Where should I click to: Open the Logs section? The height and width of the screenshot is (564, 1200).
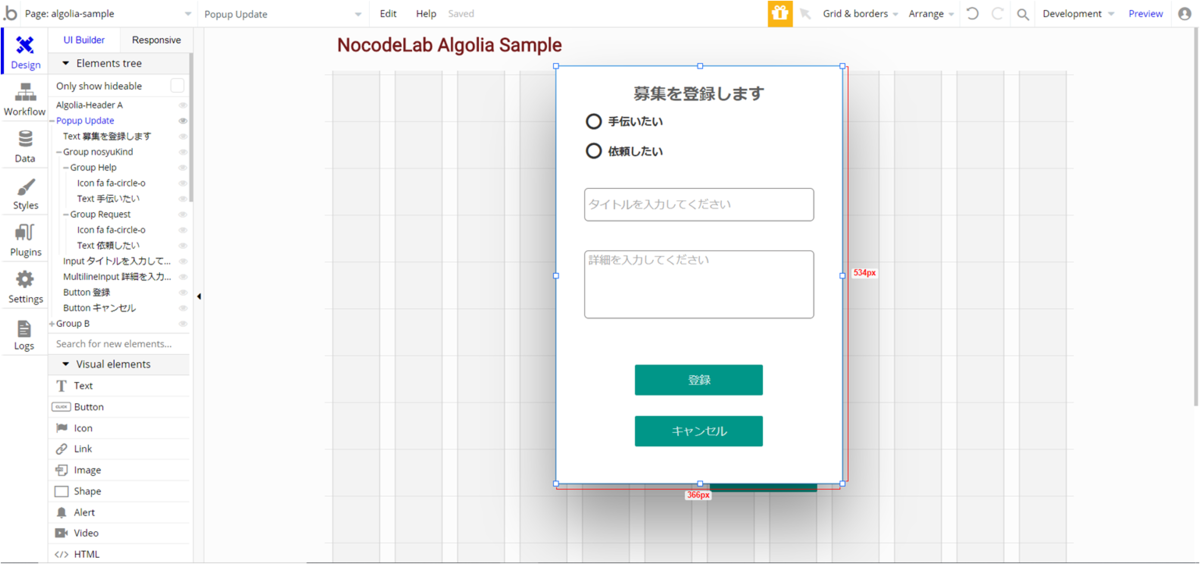point(25,334)
